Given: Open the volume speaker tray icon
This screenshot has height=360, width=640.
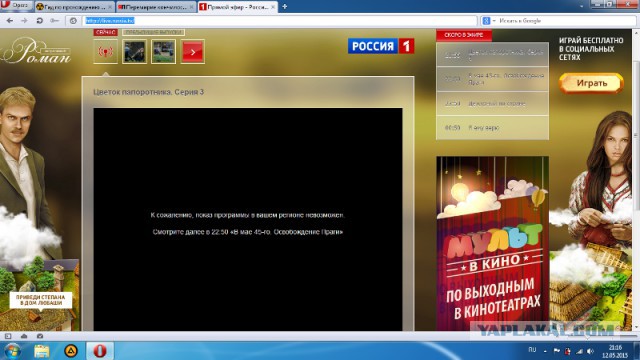Looking at the screenshot, I should click(590, 351).
